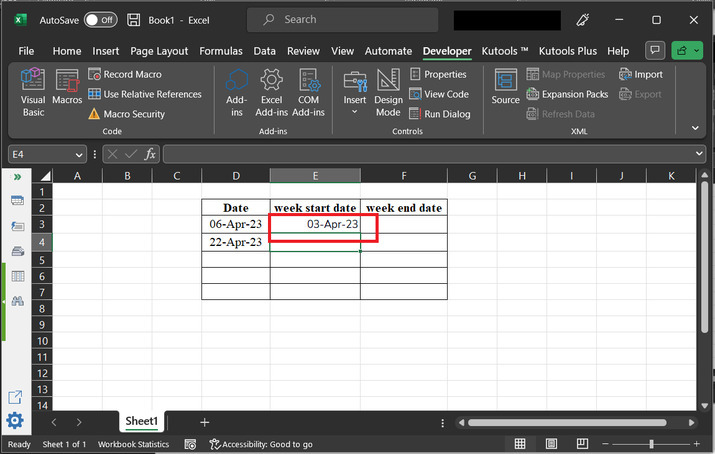Viewport: 715px width, 454px height.
Task: Select the Sheet1 tab
Action: click(142, 422)
